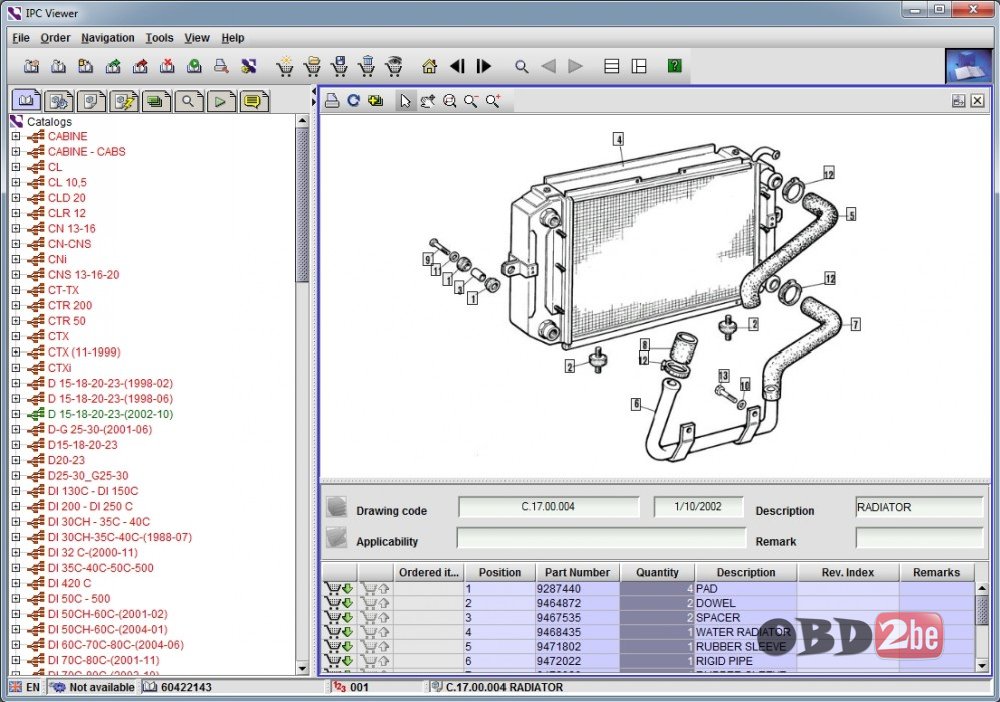This screenshot has height=702, width=1000.
Task: Click the main toolbar icon with red X
Action: point(167,66)
